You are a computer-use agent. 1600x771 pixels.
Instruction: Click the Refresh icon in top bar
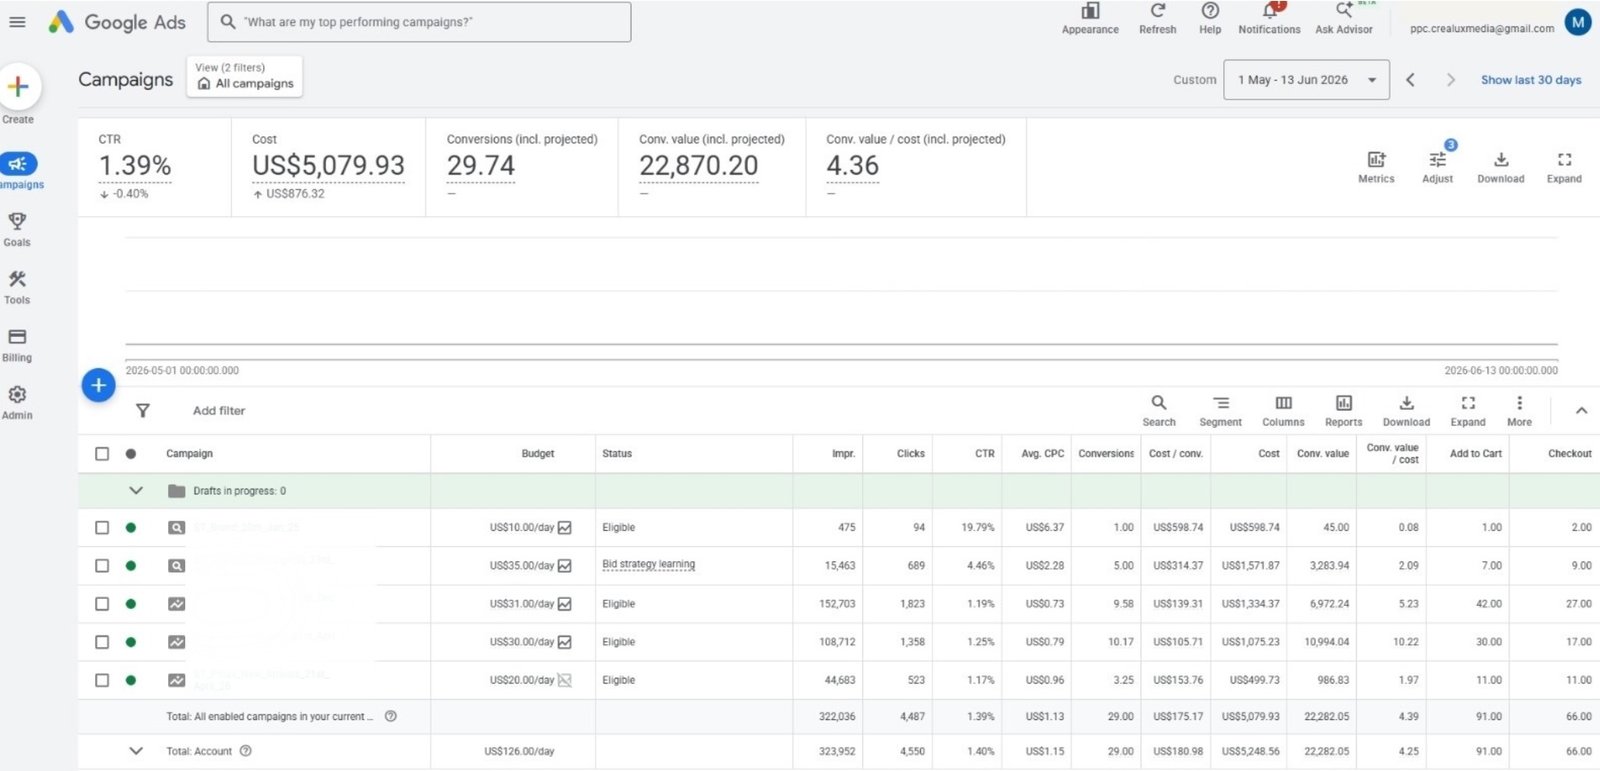click(x=1158, y=11)
